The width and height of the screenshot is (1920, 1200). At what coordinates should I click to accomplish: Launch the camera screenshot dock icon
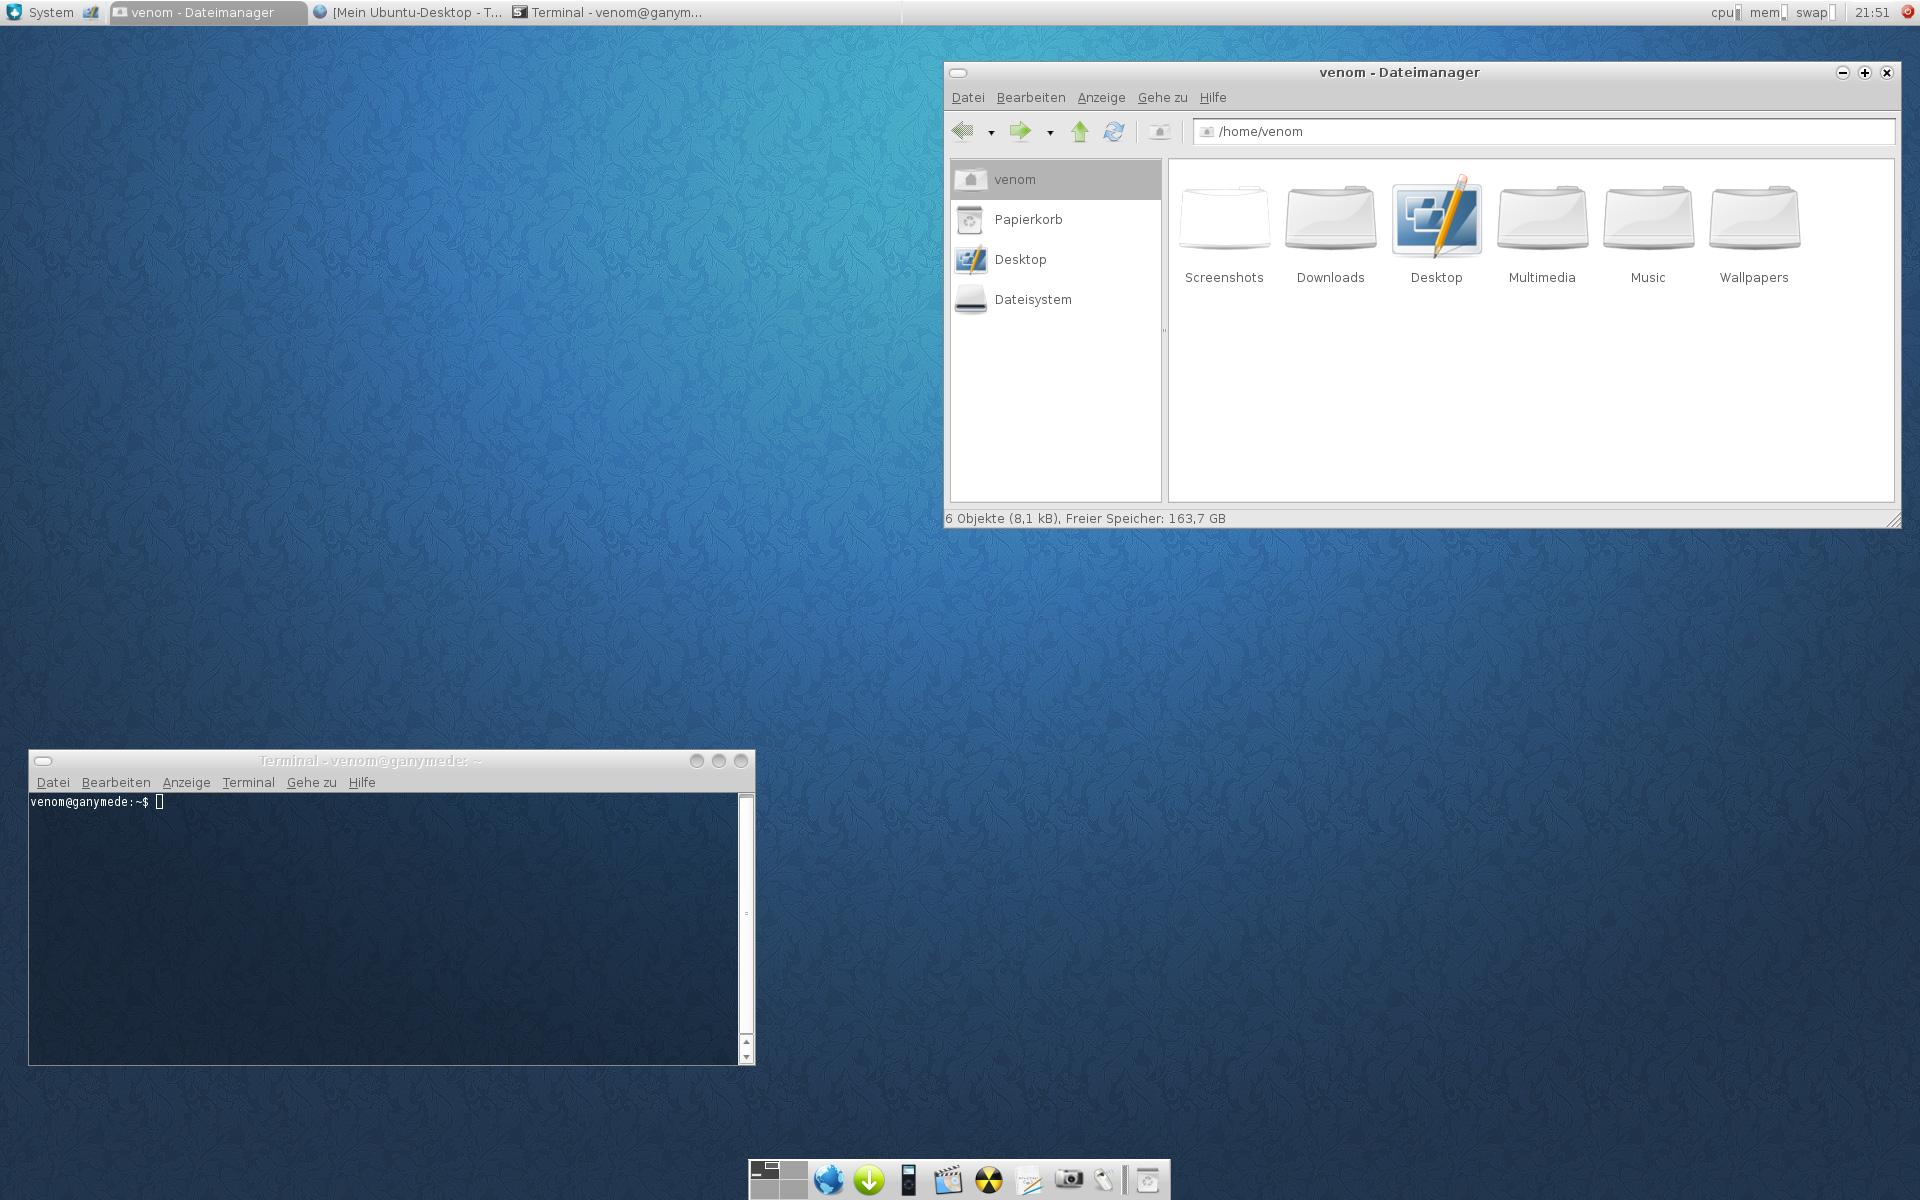1068,1180
